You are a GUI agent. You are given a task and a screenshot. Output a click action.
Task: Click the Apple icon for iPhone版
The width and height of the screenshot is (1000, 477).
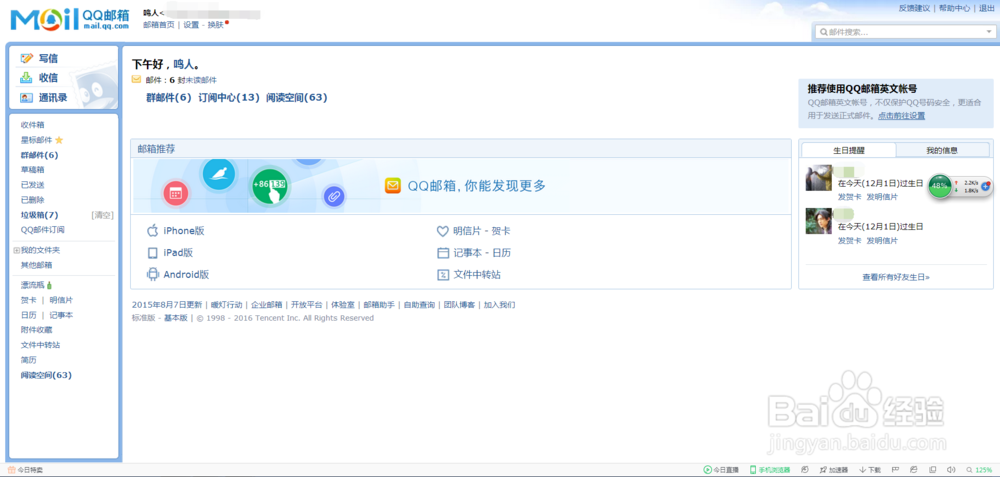point(152,231)
